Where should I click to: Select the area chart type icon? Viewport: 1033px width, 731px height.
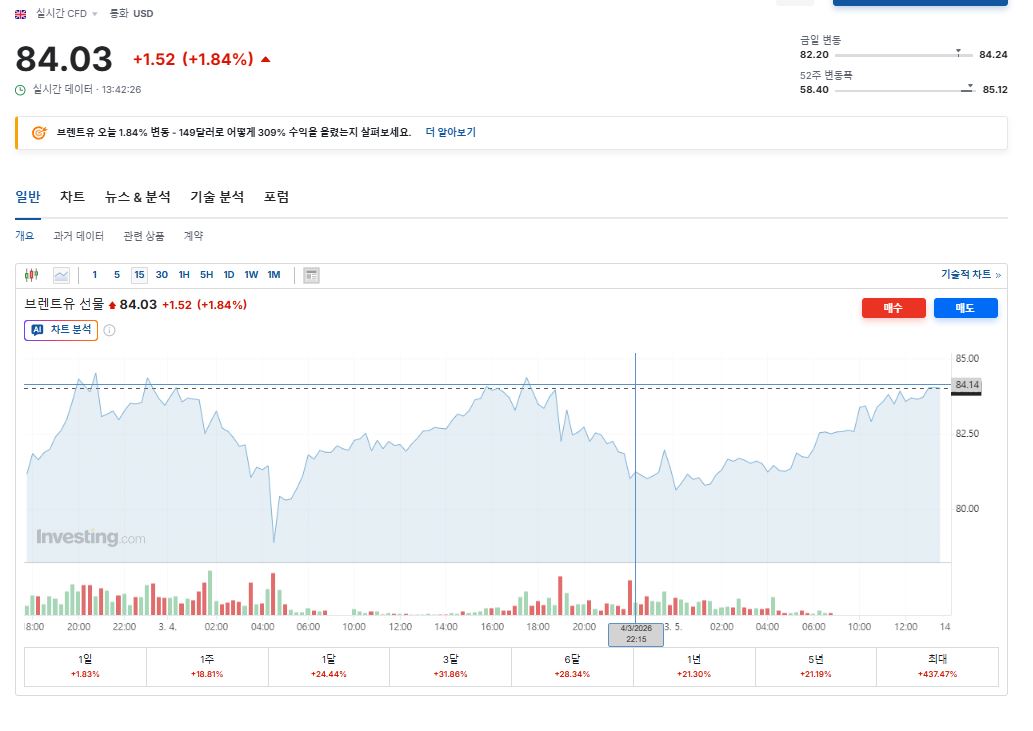tap(61, 275)
